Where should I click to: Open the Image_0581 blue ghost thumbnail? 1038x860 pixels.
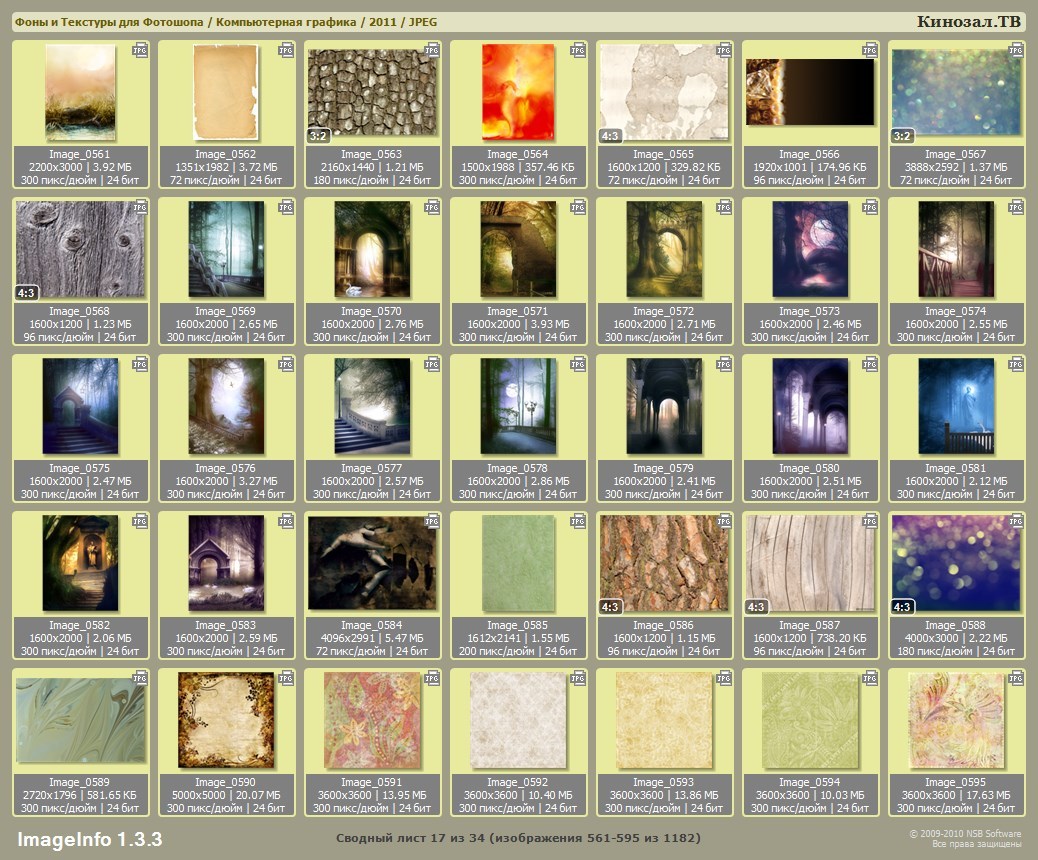coord(955,406)
